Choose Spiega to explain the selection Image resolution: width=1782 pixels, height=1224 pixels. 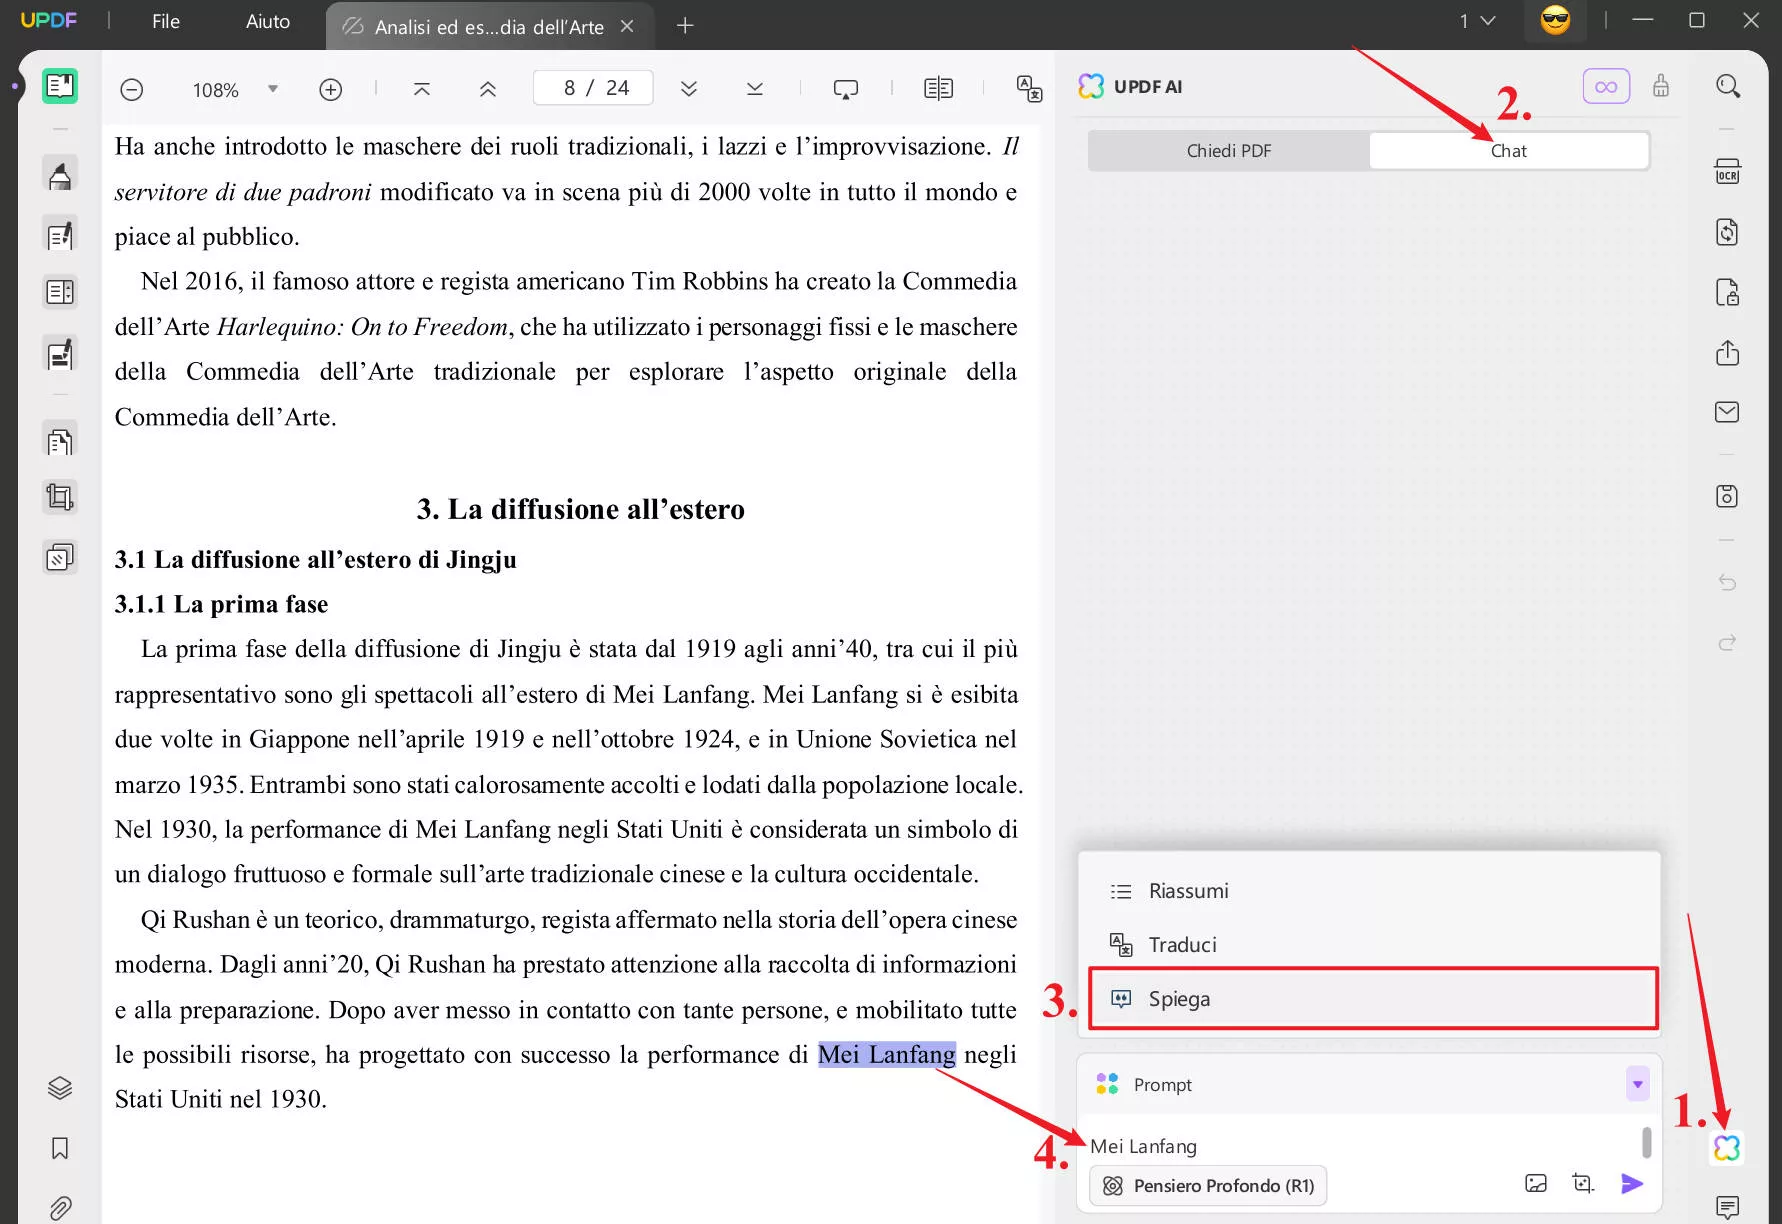coord(1180,998)
